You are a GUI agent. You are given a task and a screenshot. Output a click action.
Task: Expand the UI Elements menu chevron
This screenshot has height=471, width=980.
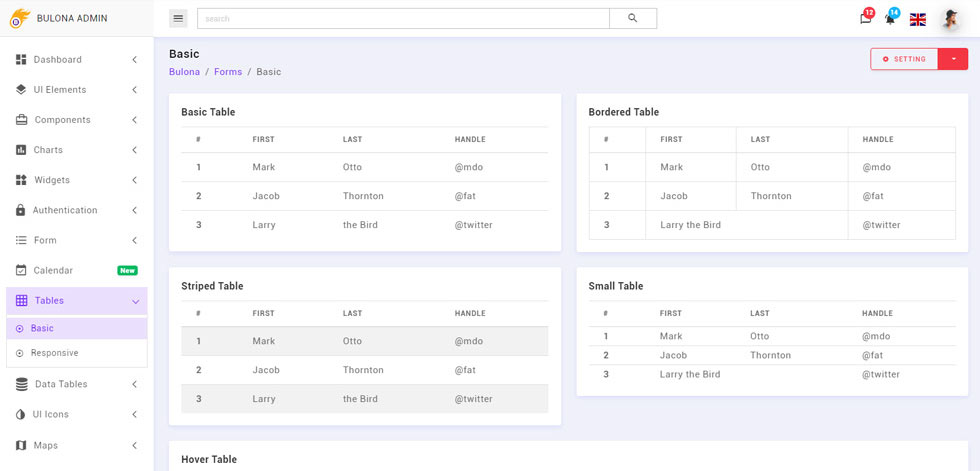click(134, 90)
